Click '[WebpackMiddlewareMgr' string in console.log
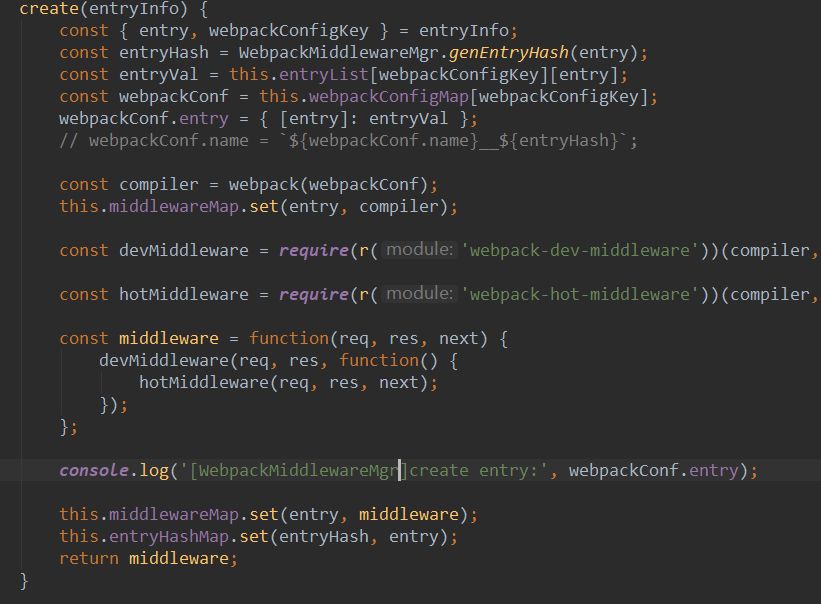Image resolution: width=821 pixels, height=604 pixels. point(289,470)
